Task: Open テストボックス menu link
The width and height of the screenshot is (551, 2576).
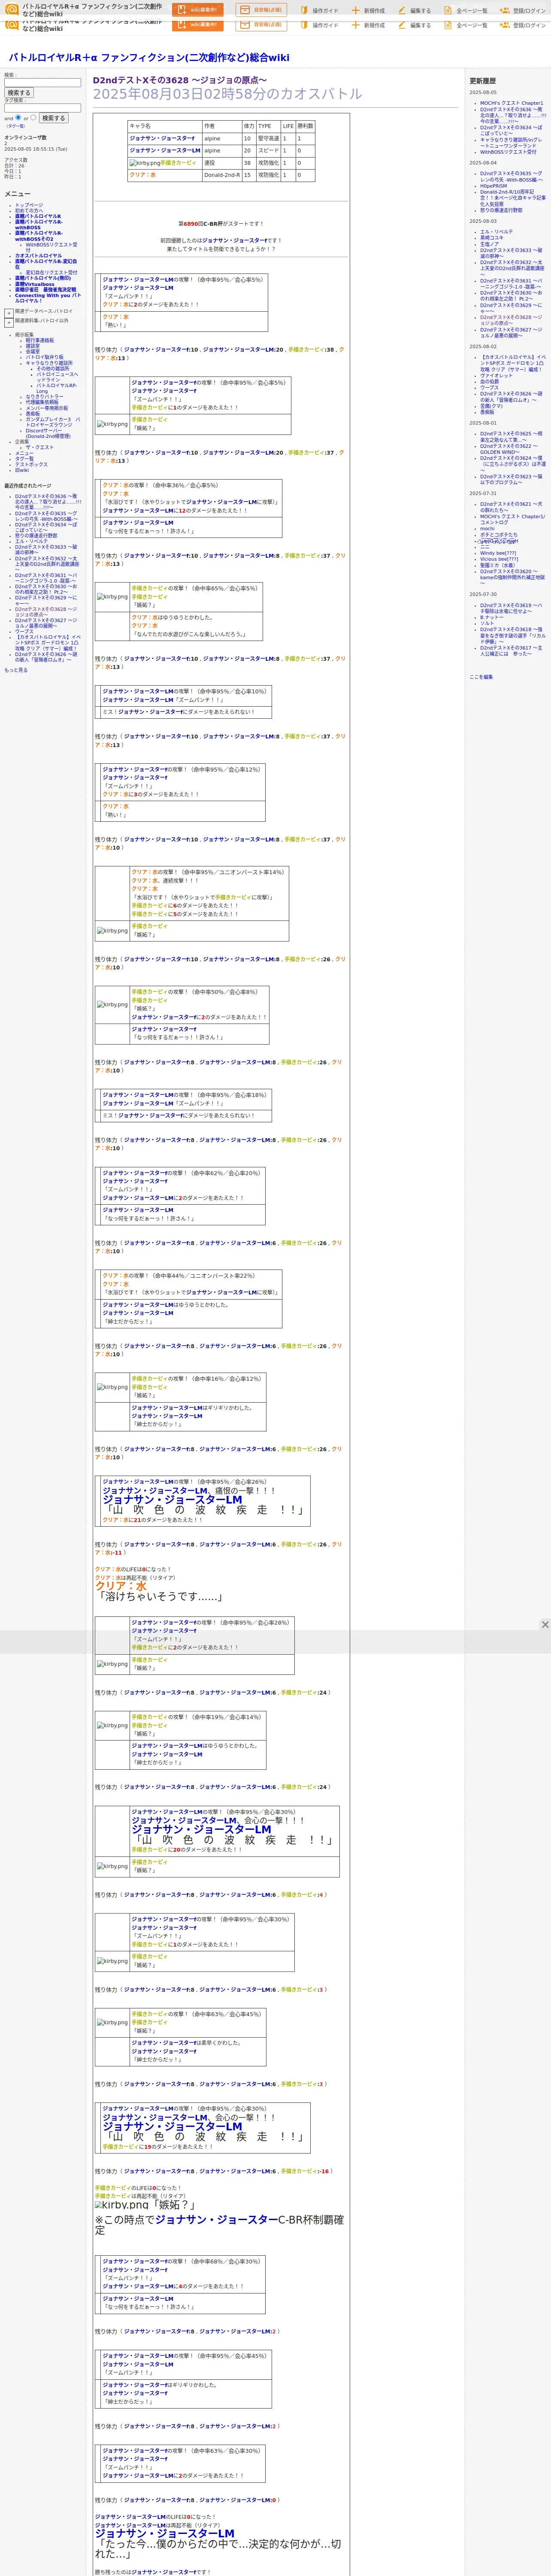Action: 31,465
